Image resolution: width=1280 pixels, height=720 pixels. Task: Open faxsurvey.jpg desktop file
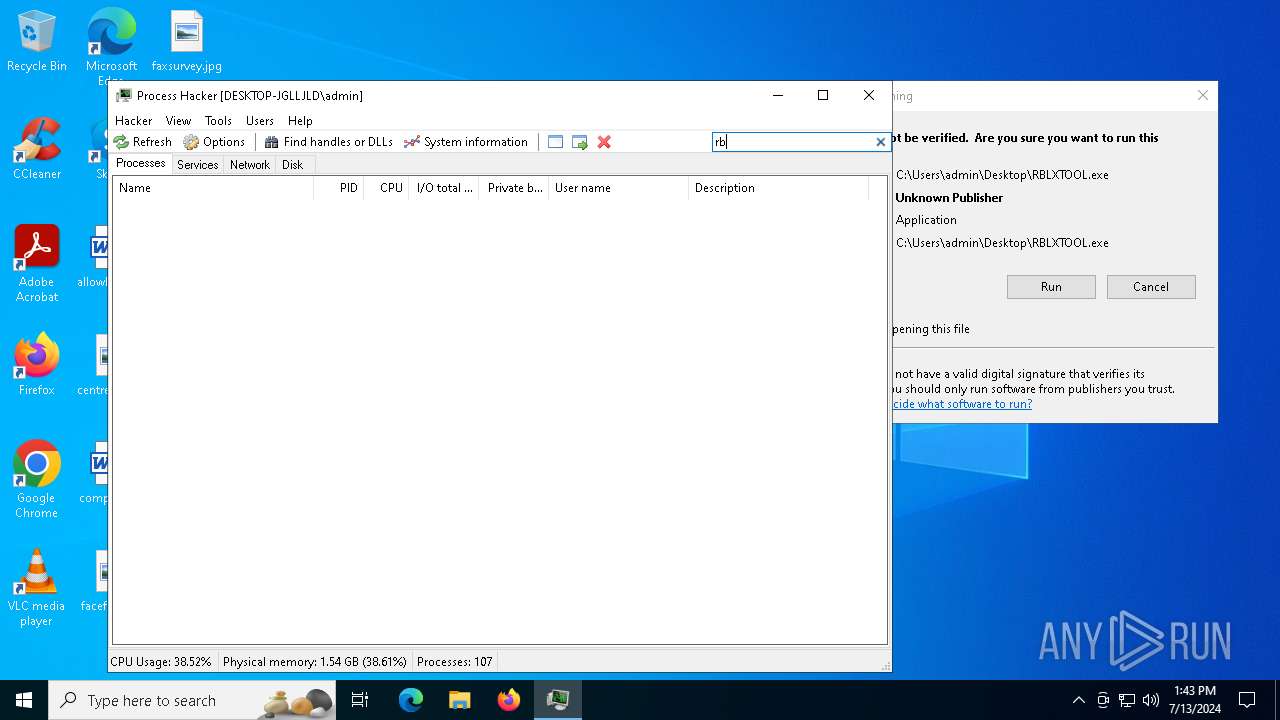tap(187, 42)
